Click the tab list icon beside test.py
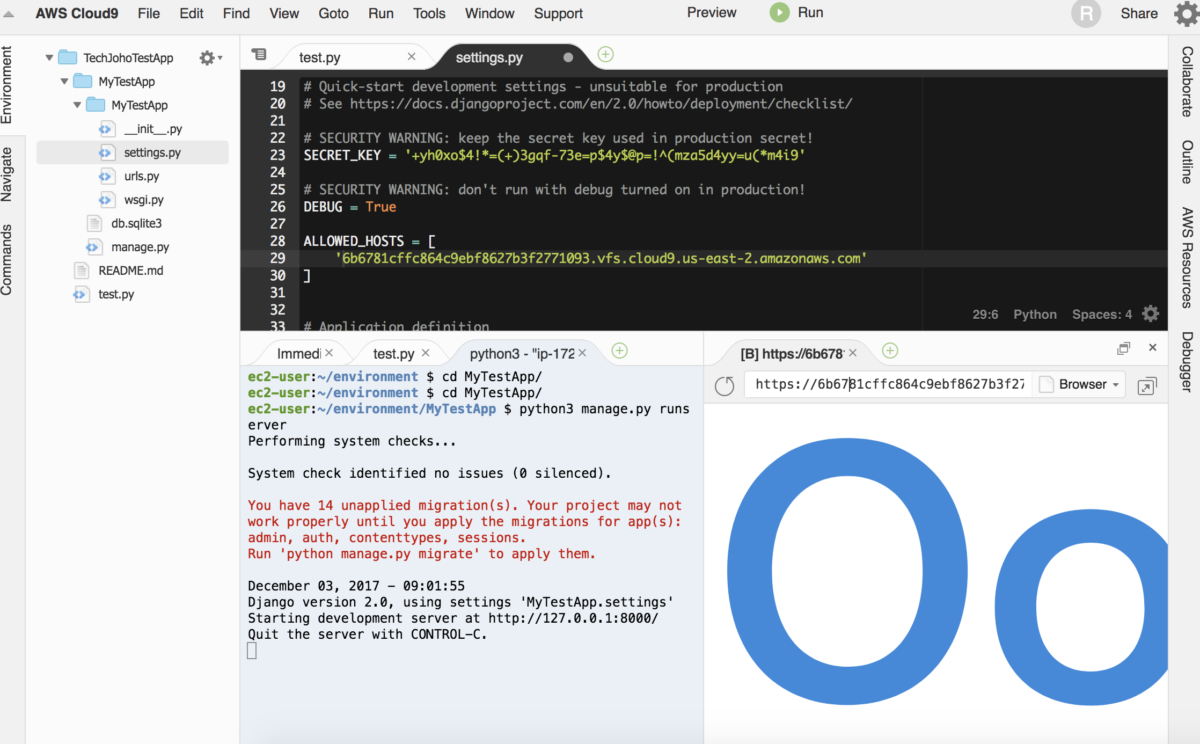Screen dimensions: 1200x744 [x=259, y=55]
